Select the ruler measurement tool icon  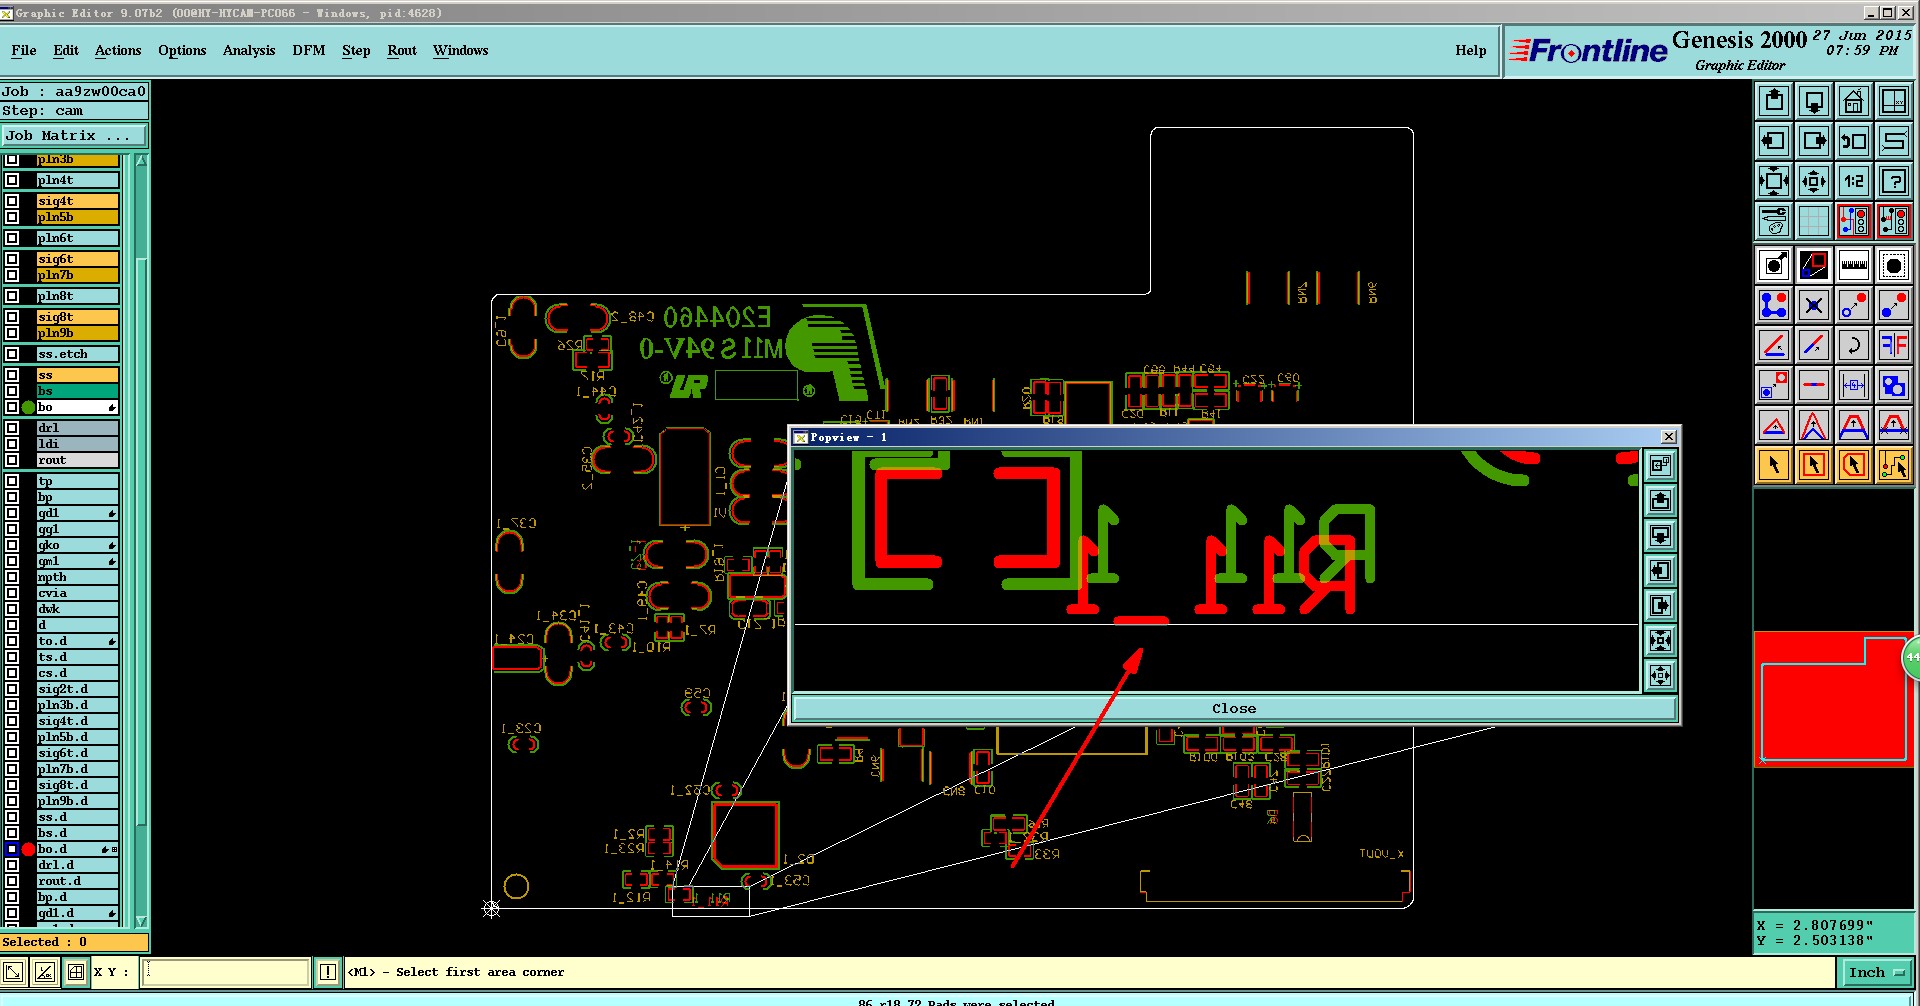click(1854, 265)
